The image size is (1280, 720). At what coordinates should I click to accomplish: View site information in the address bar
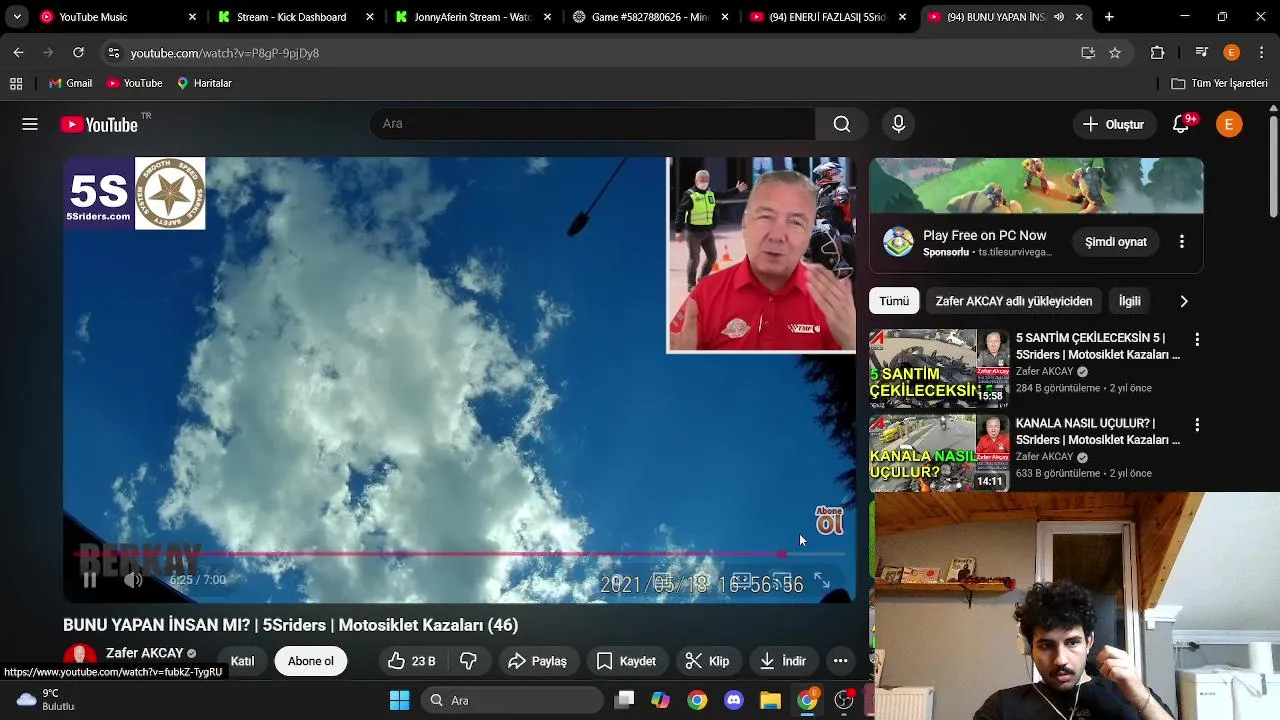tap(113, 53)
